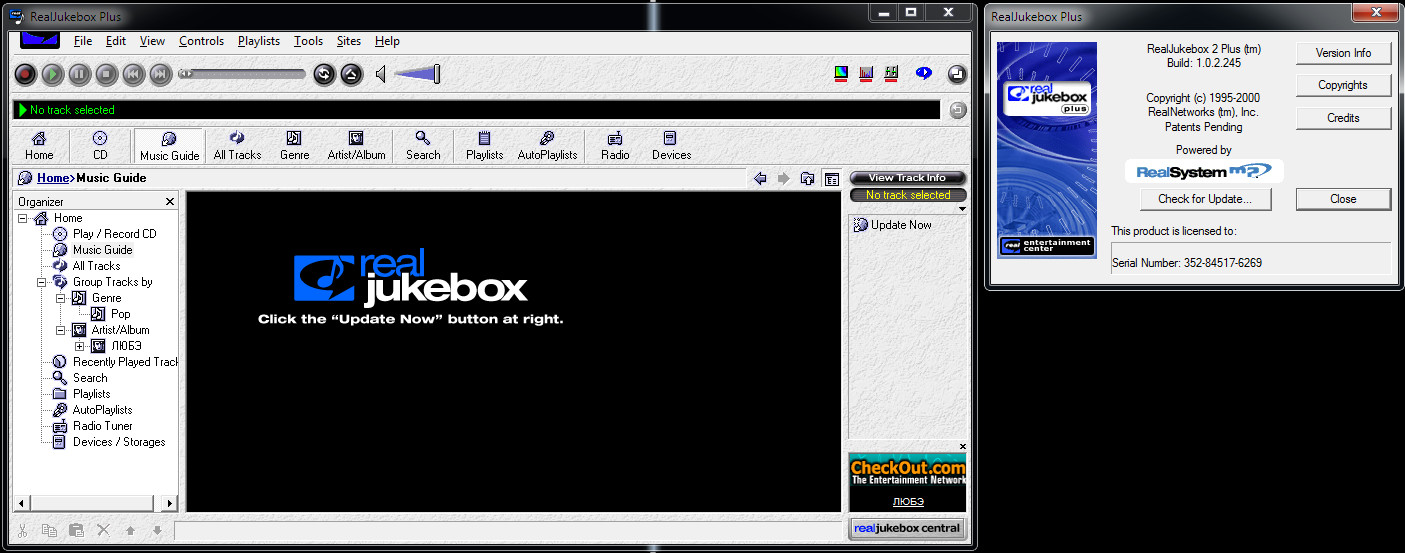Screen dimensions: 1405x553
Task: Collapse the Genre tree node
Action: (60, 298)
